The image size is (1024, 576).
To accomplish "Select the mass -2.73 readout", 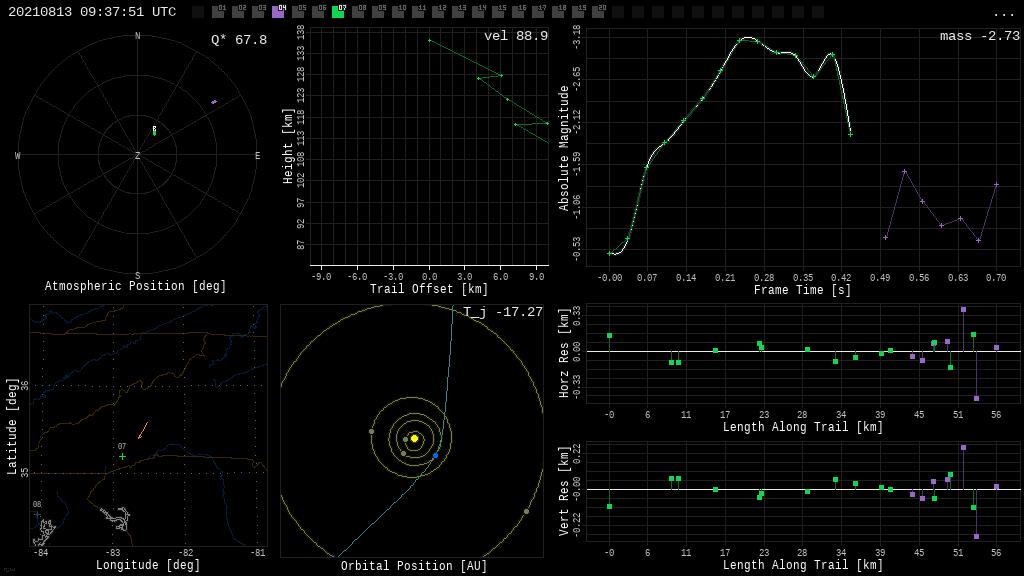I will [979, 36].
